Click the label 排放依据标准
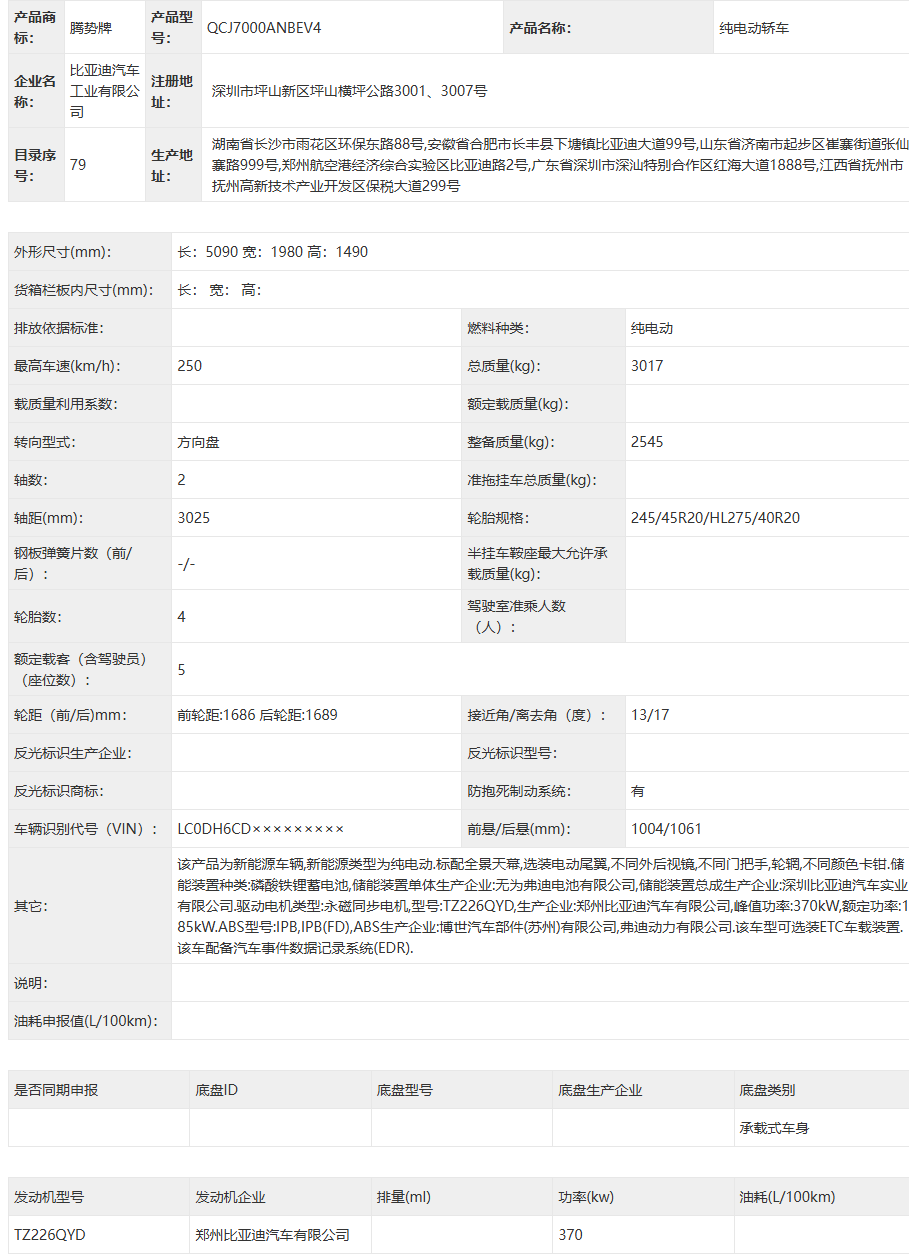Viewport: 909px width, 1254px height. tap(59, 328)
